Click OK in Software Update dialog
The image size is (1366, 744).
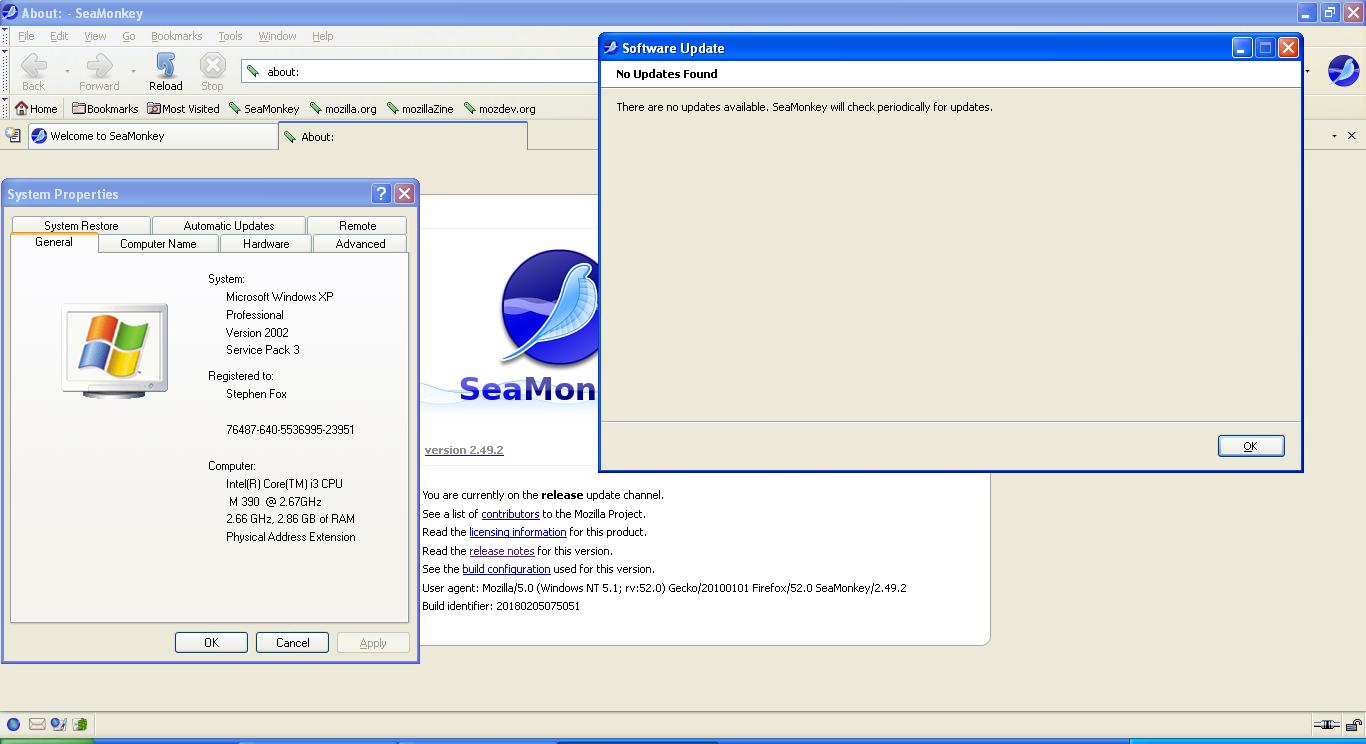pos(1251,446)
